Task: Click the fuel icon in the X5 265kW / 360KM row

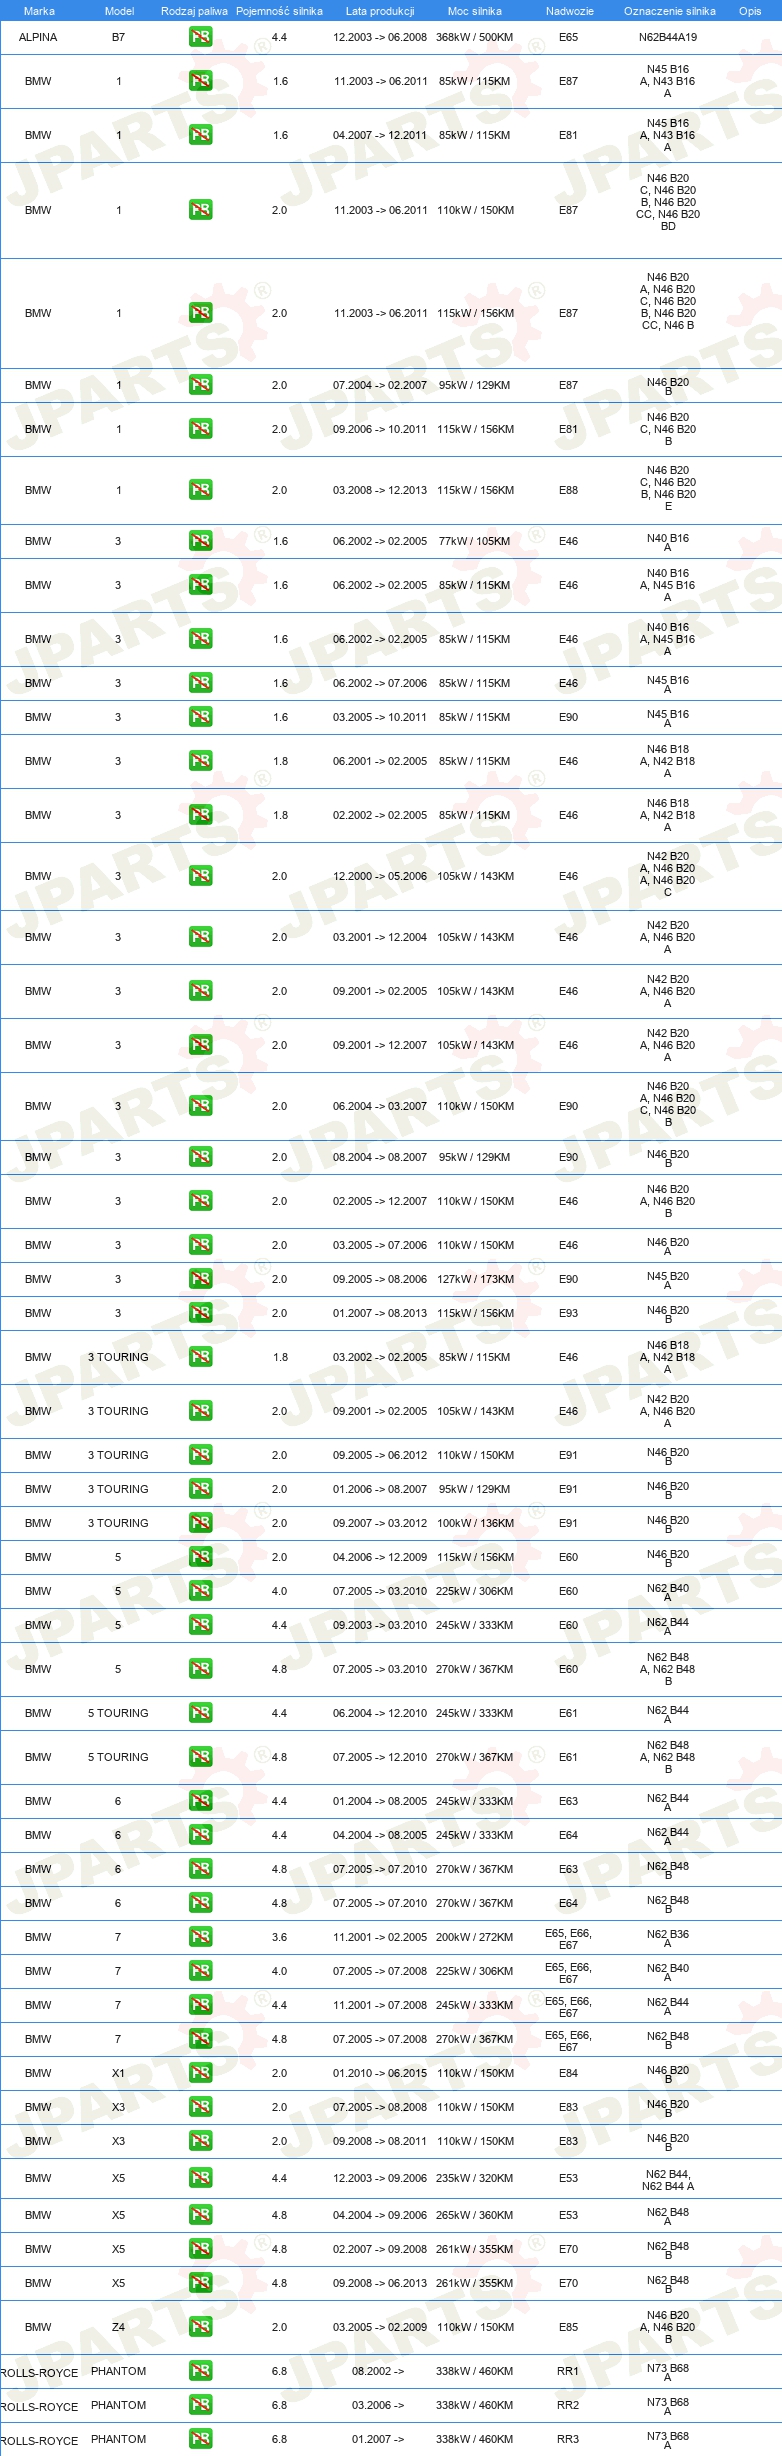Action: click(200, 2215)
